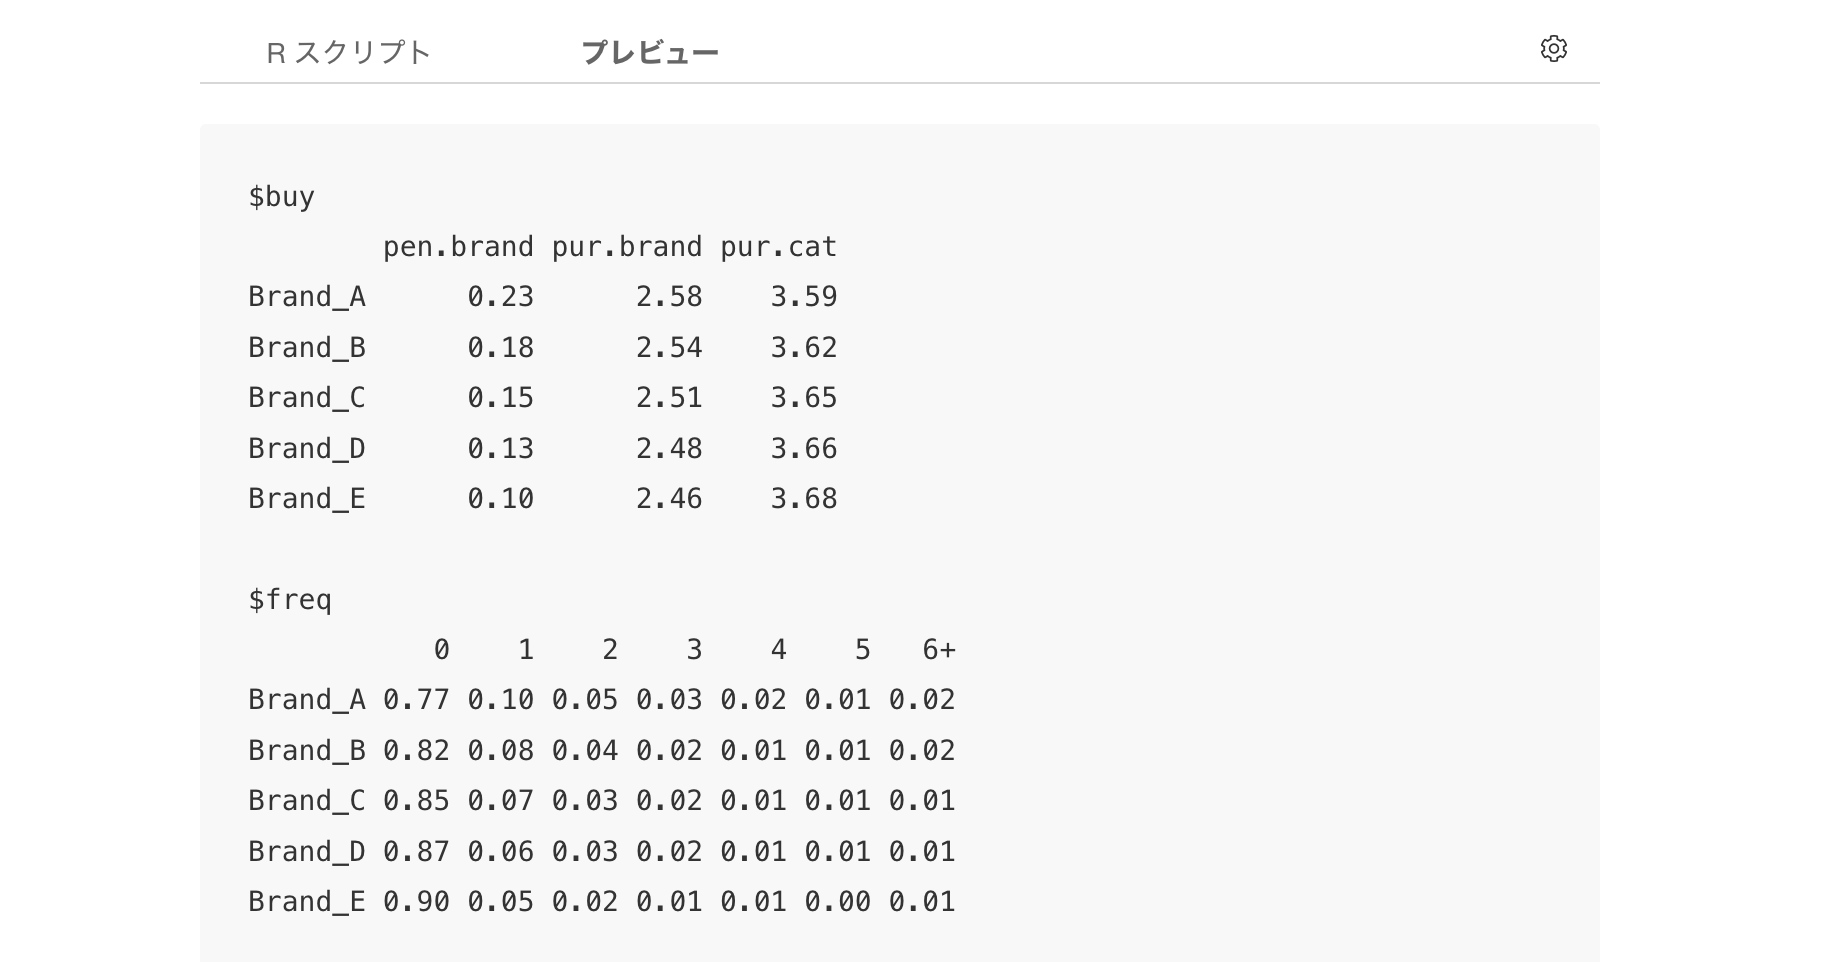1824x962 pixels.
Task: Click Brand_A row in $buy table
Action: click(x=543, y=297)
